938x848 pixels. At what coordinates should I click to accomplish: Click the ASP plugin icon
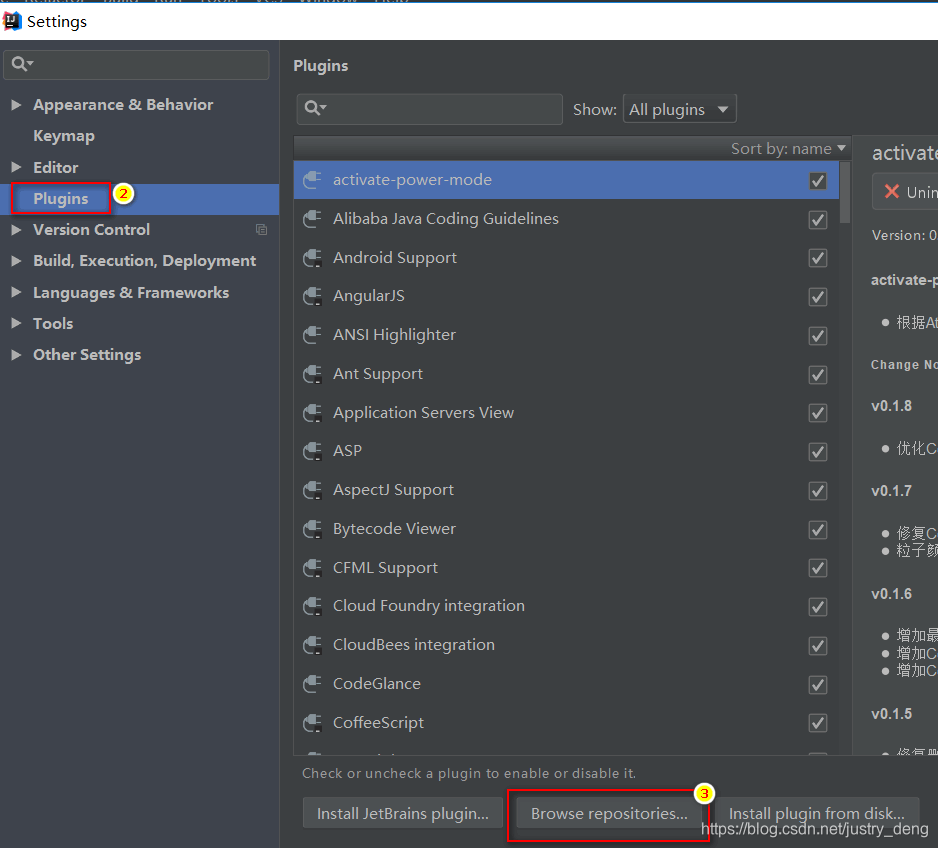[312, 451]
